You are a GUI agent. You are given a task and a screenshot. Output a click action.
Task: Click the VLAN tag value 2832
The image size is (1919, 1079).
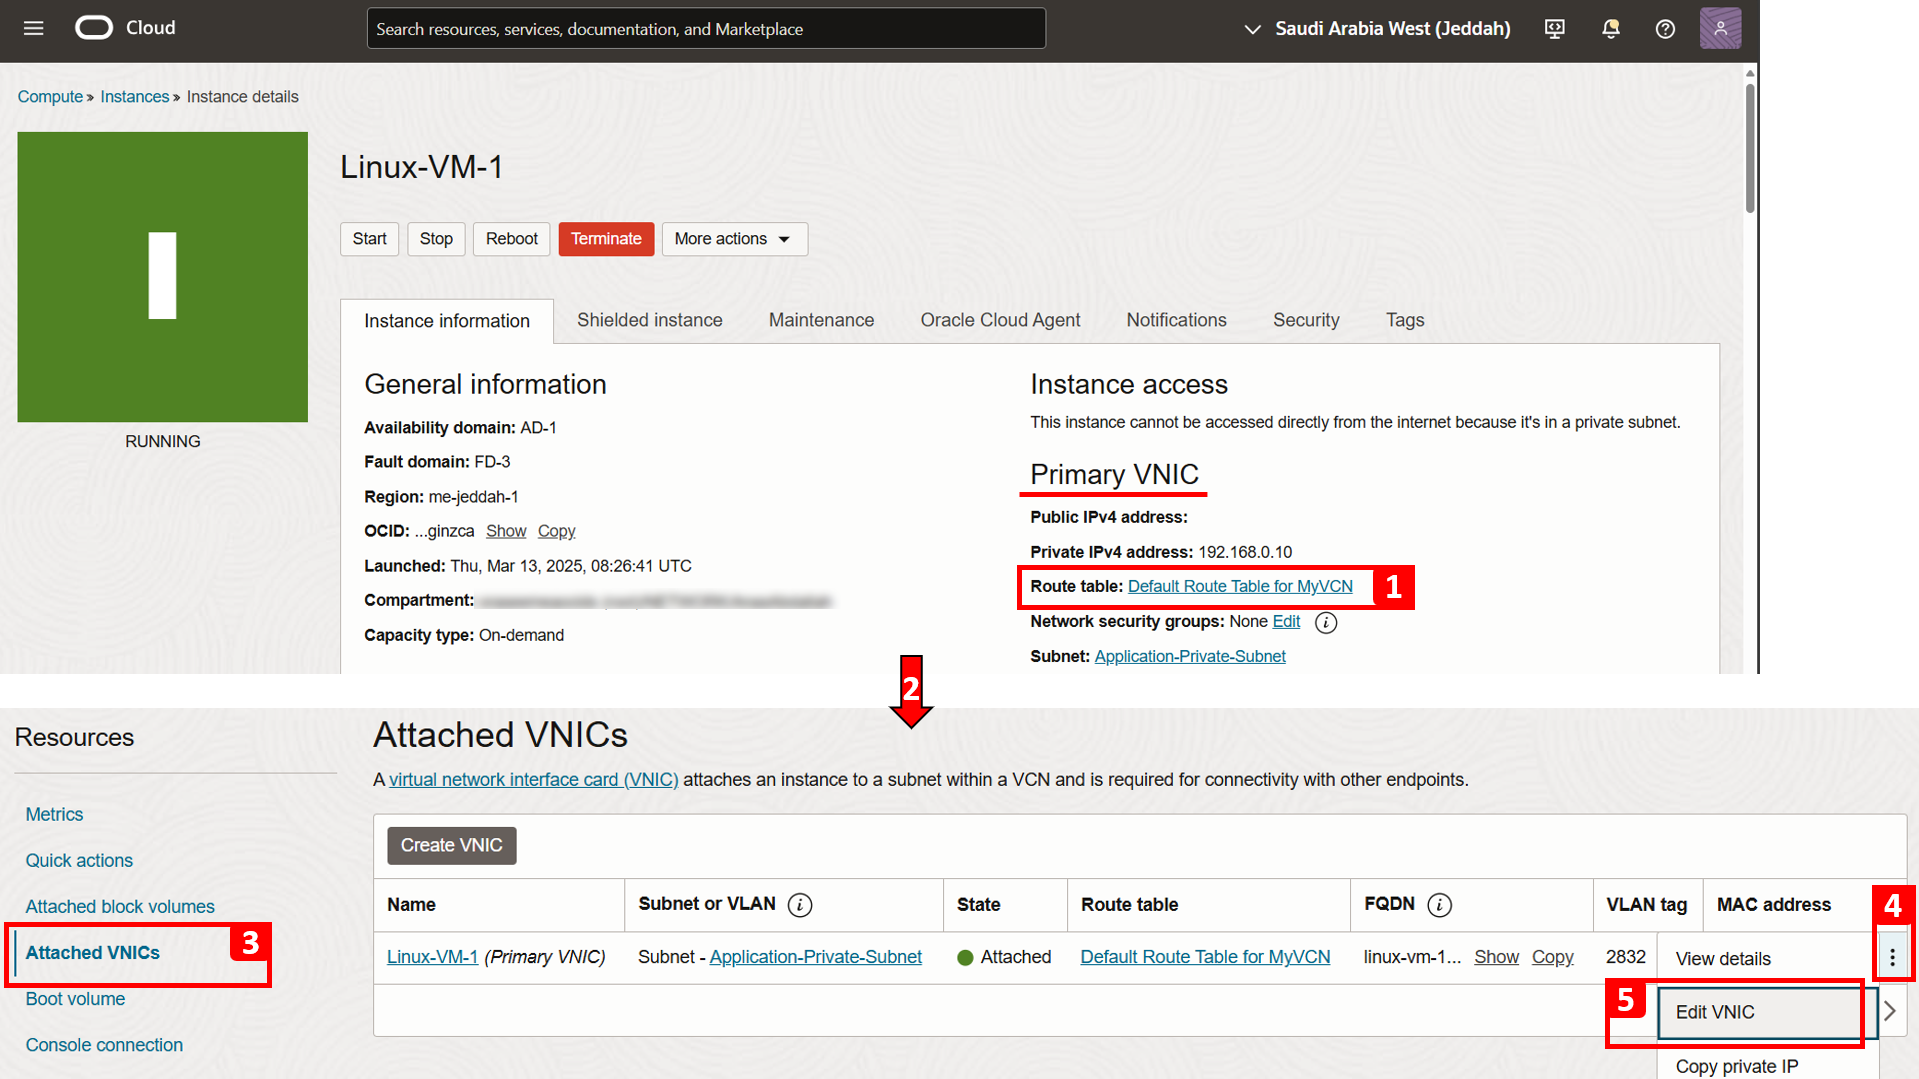pyautogui.click(x=1625, y=957)
